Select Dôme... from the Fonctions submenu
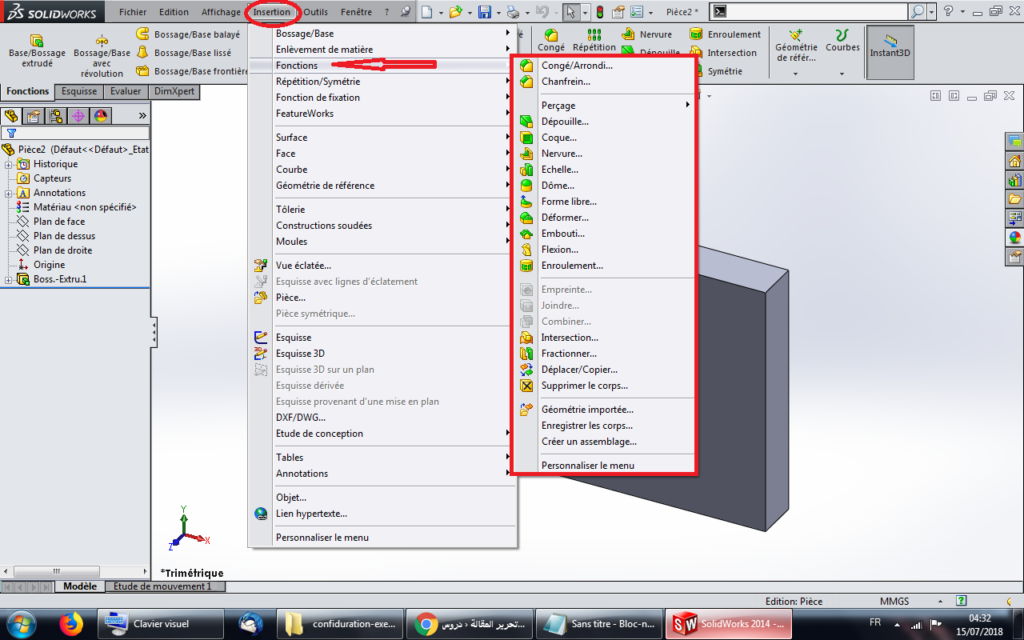 pos(557,186)
